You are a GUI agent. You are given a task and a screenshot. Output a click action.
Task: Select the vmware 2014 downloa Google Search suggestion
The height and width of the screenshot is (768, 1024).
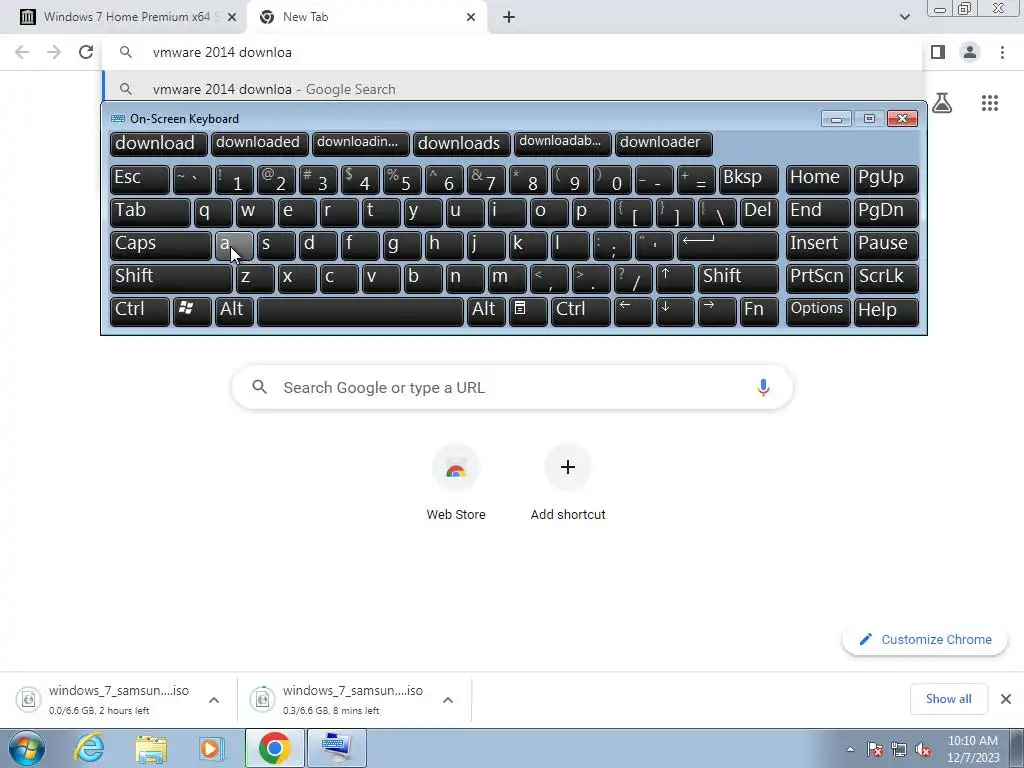tap(513, 89)
